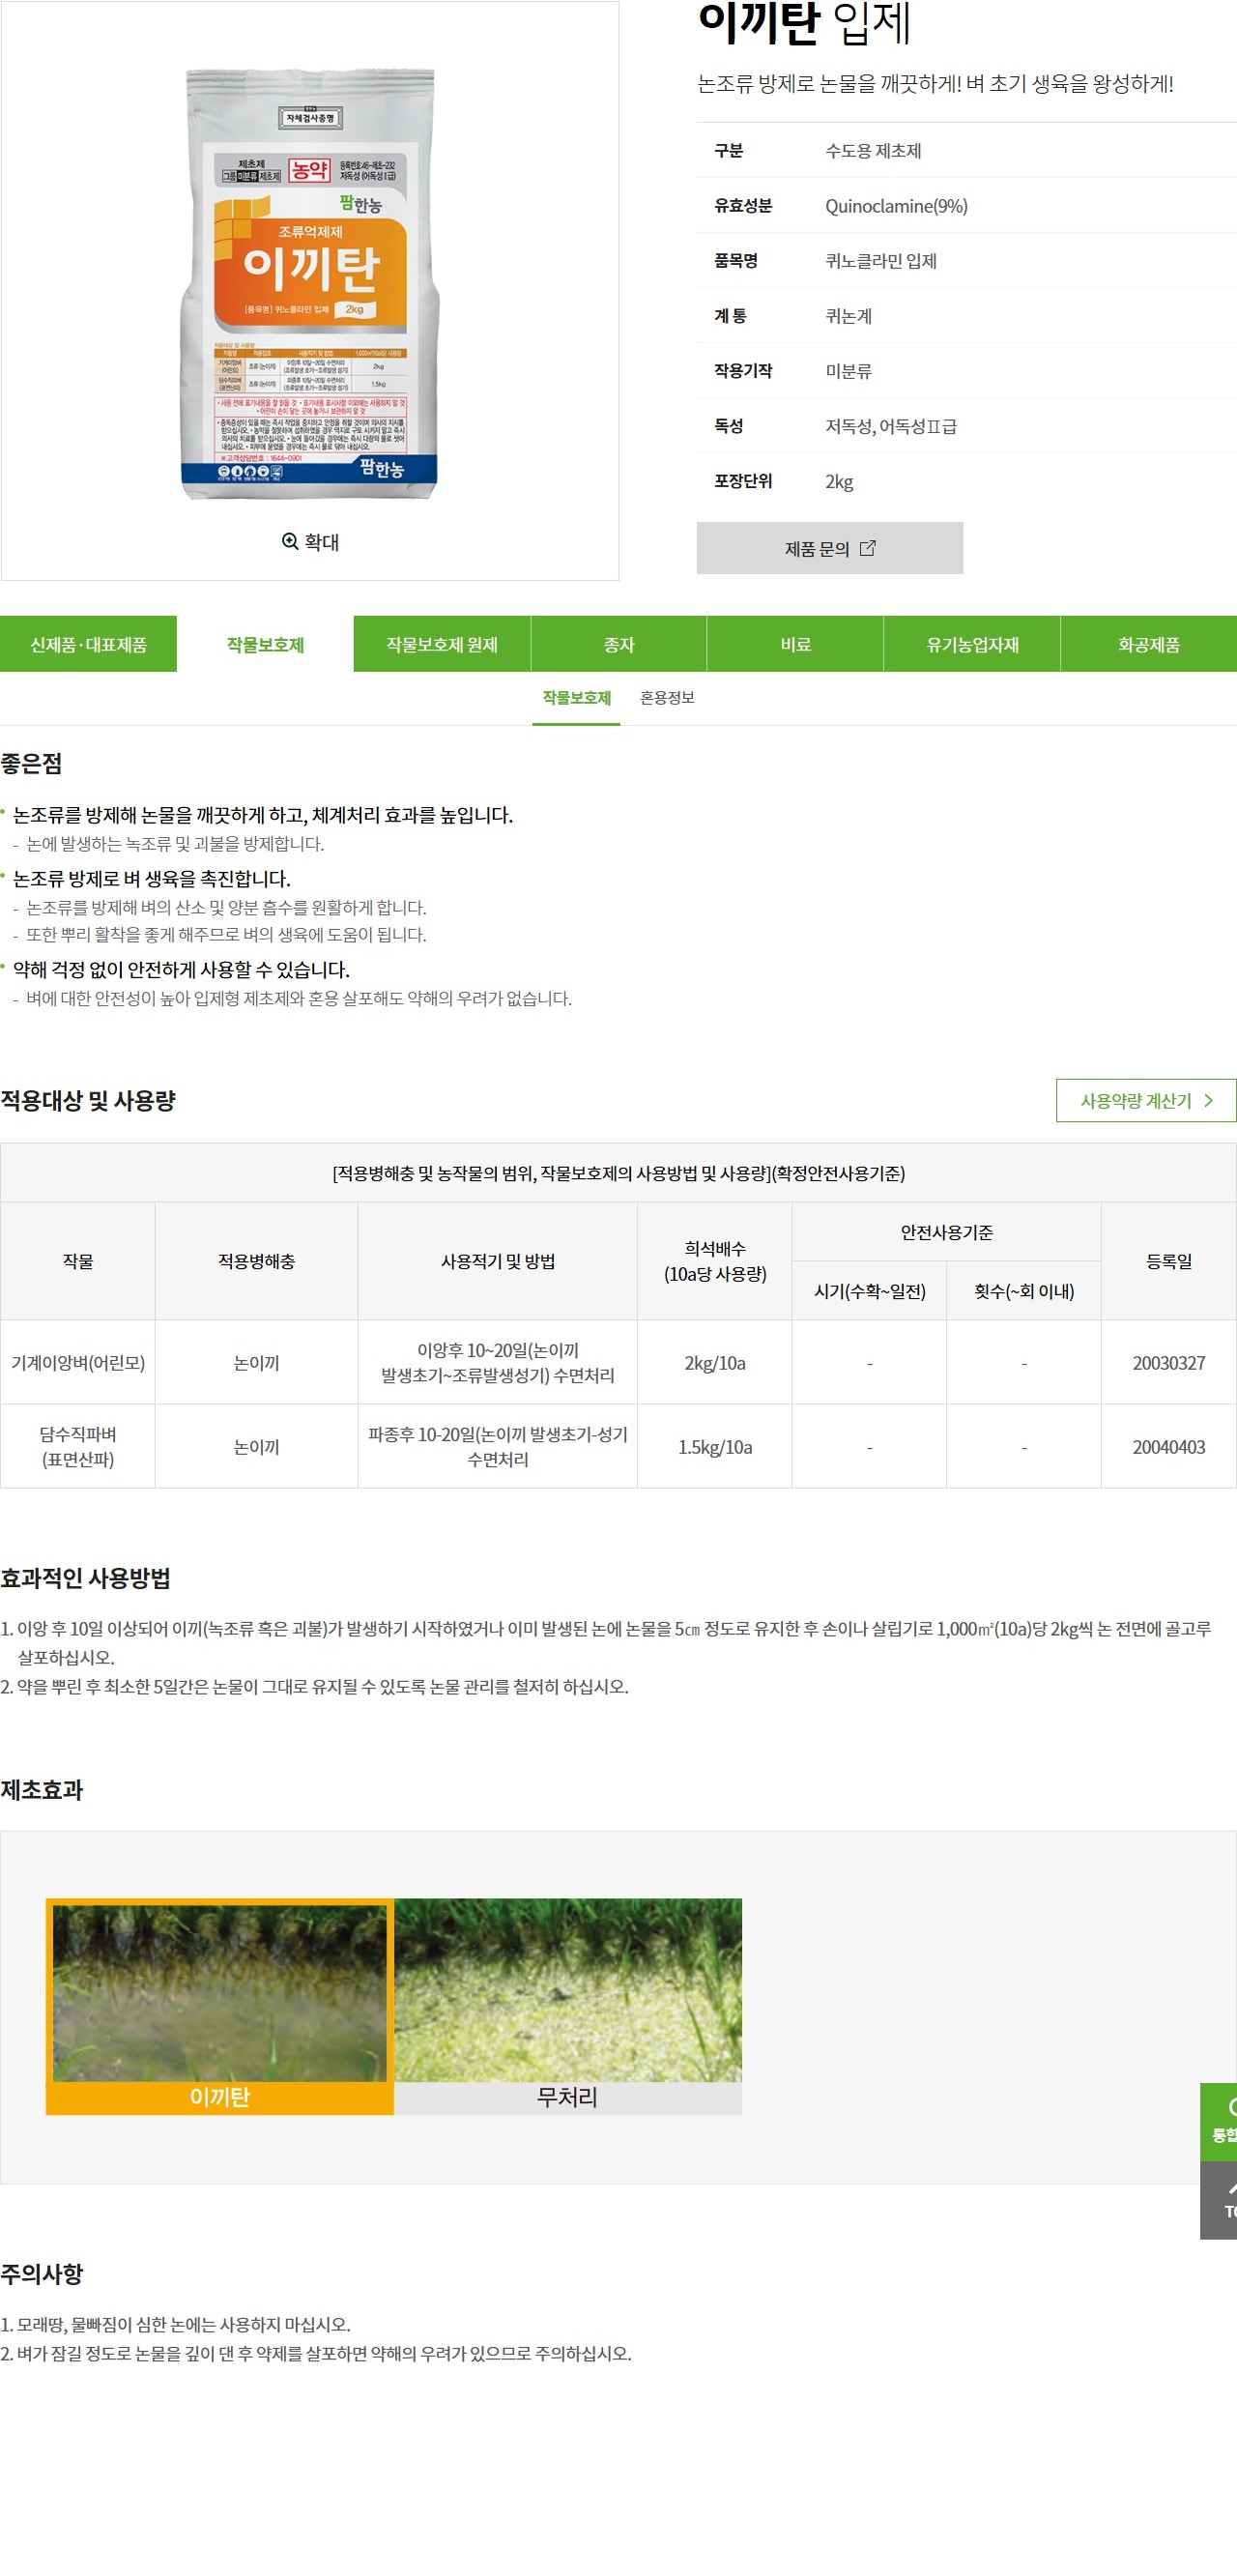Image resolution: width=1237 pixels, height=2576 pixels.
Task: Select the 작물보호제 sub-tab
Action: point(576,698)
